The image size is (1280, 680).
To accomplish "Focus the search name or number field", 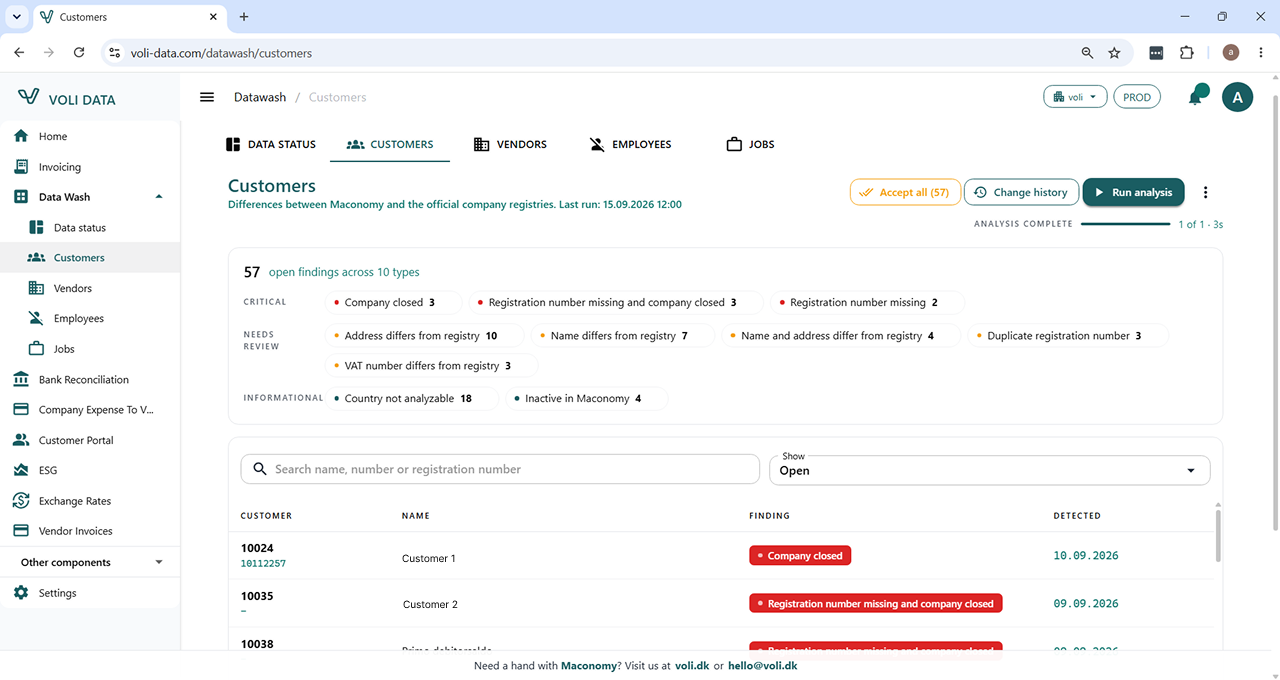I will coord(500,469).
